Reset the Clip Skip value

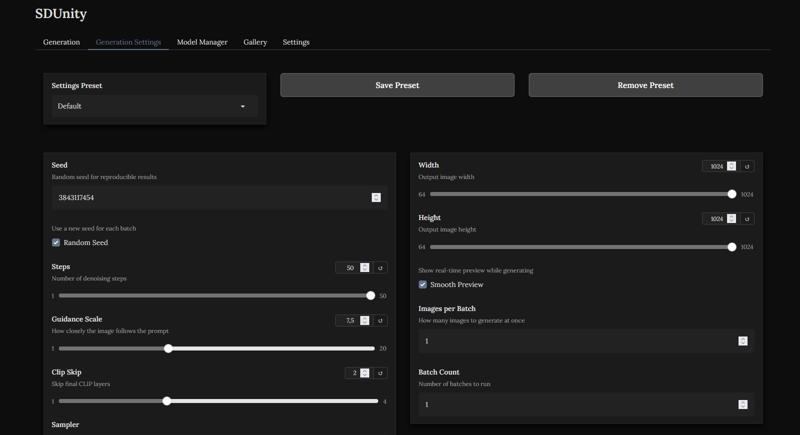380,373
